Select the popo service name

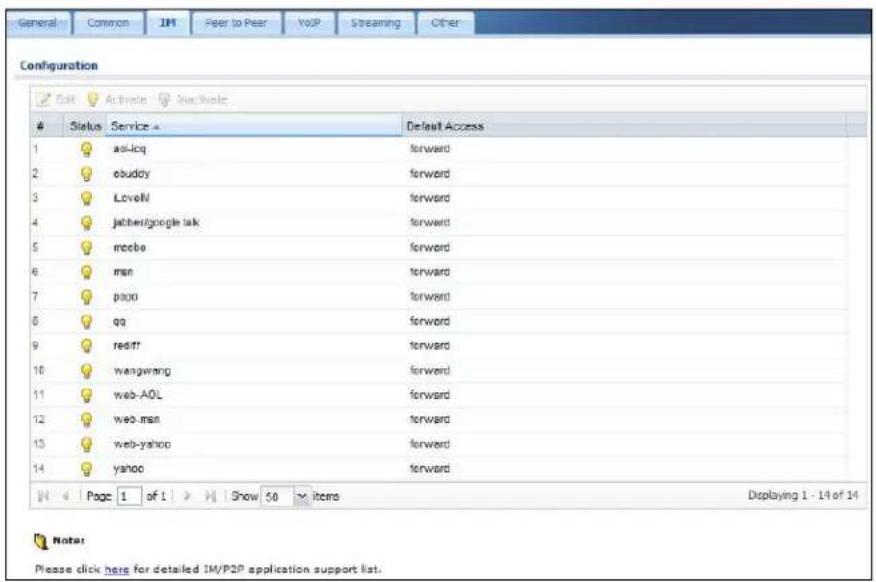coord(125,297)
